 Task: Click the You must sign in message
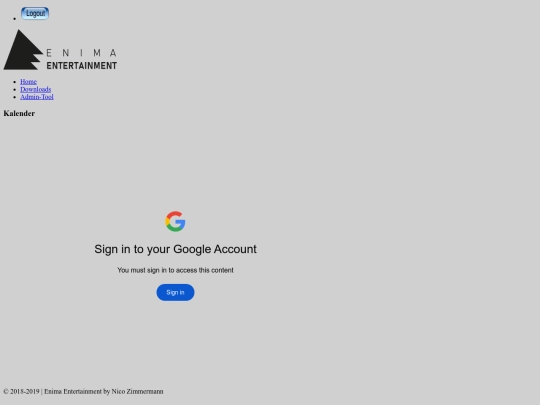[x=175, y=270]
